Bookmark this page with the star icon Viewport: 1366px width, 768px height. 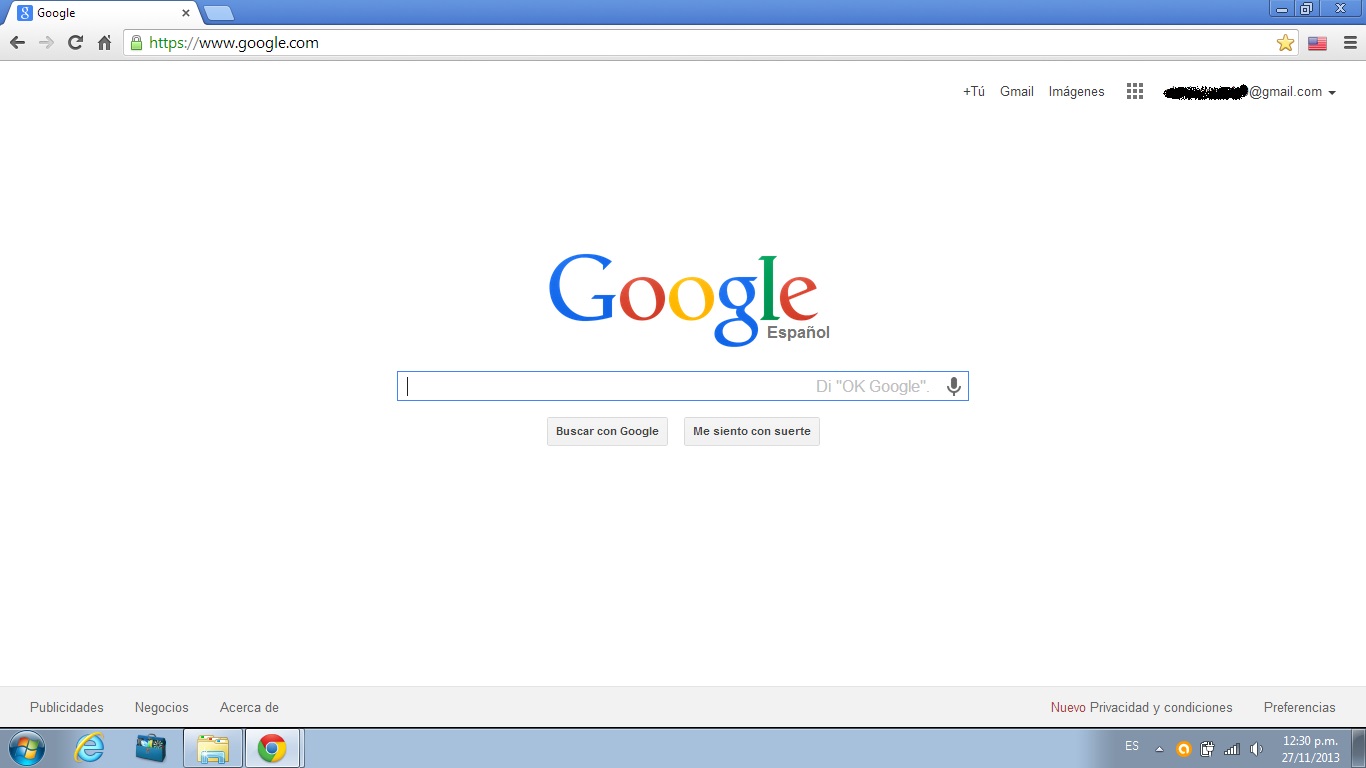click(x=1285, y=43)
